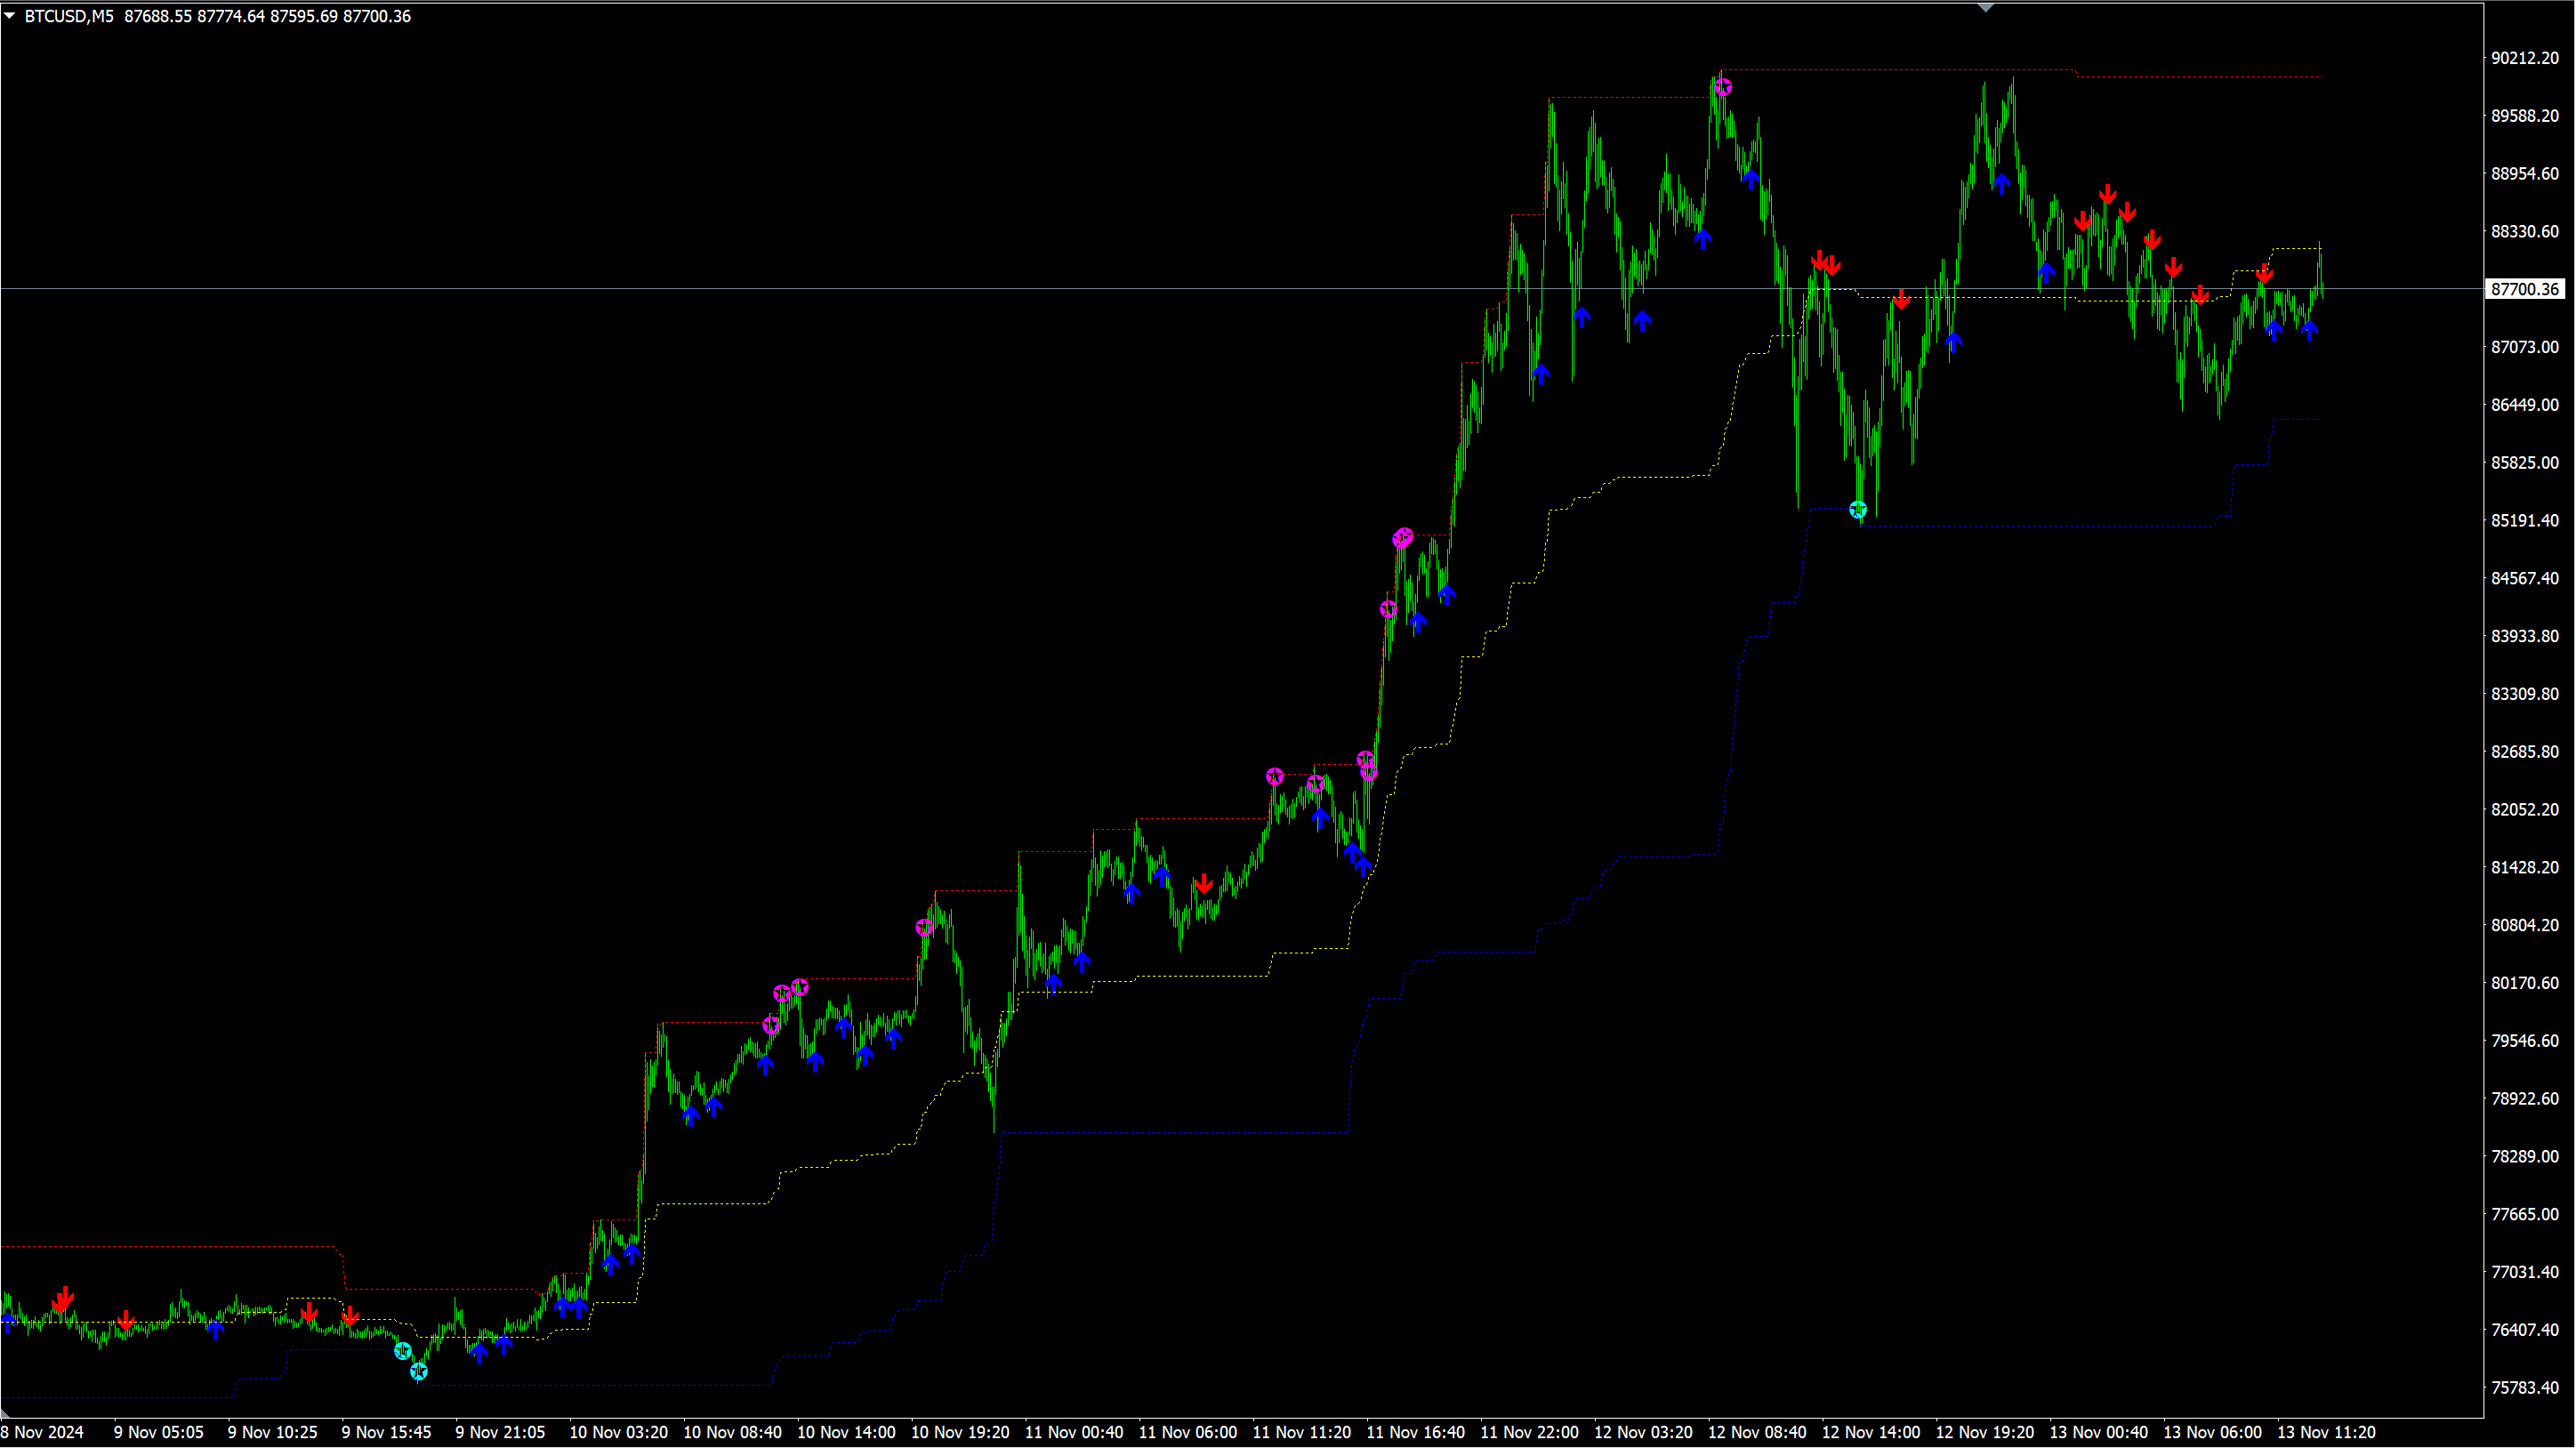Click the 88330.60 price axis label

coord(2525,232)
